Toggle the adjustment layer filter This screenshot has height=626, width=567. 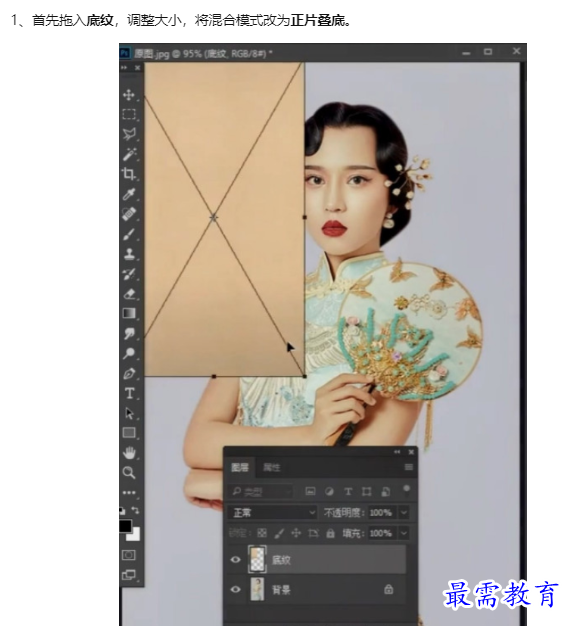pos(329,491)
